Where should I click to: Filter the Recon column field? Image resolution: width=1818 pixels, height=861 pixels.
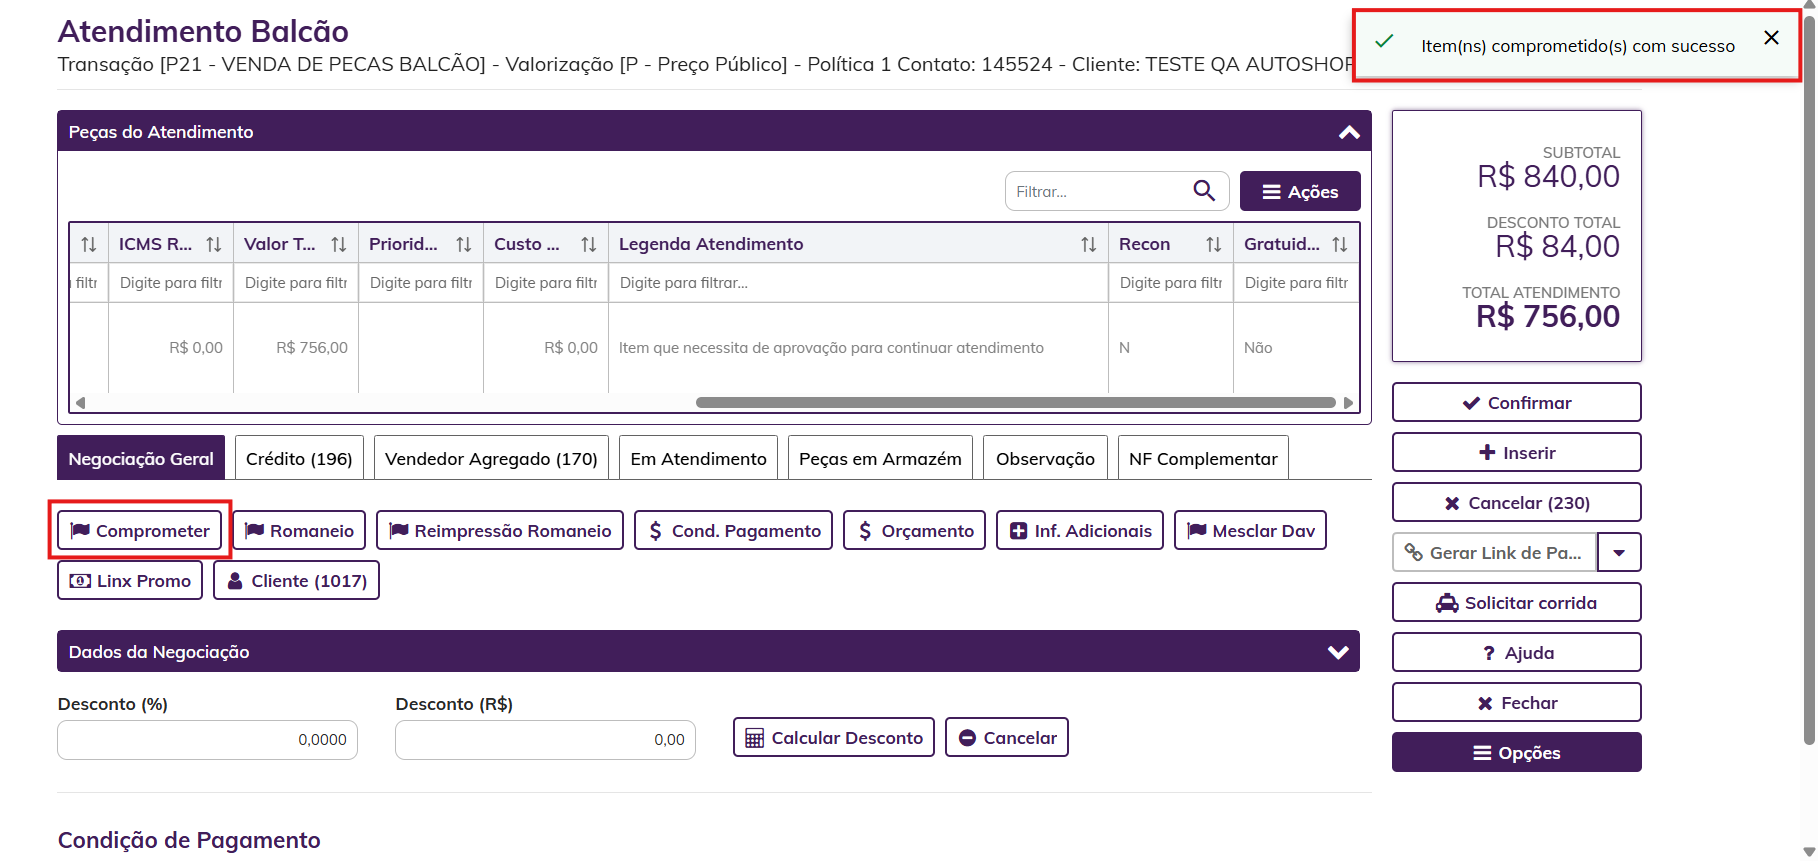click(x=1171, y=283)
